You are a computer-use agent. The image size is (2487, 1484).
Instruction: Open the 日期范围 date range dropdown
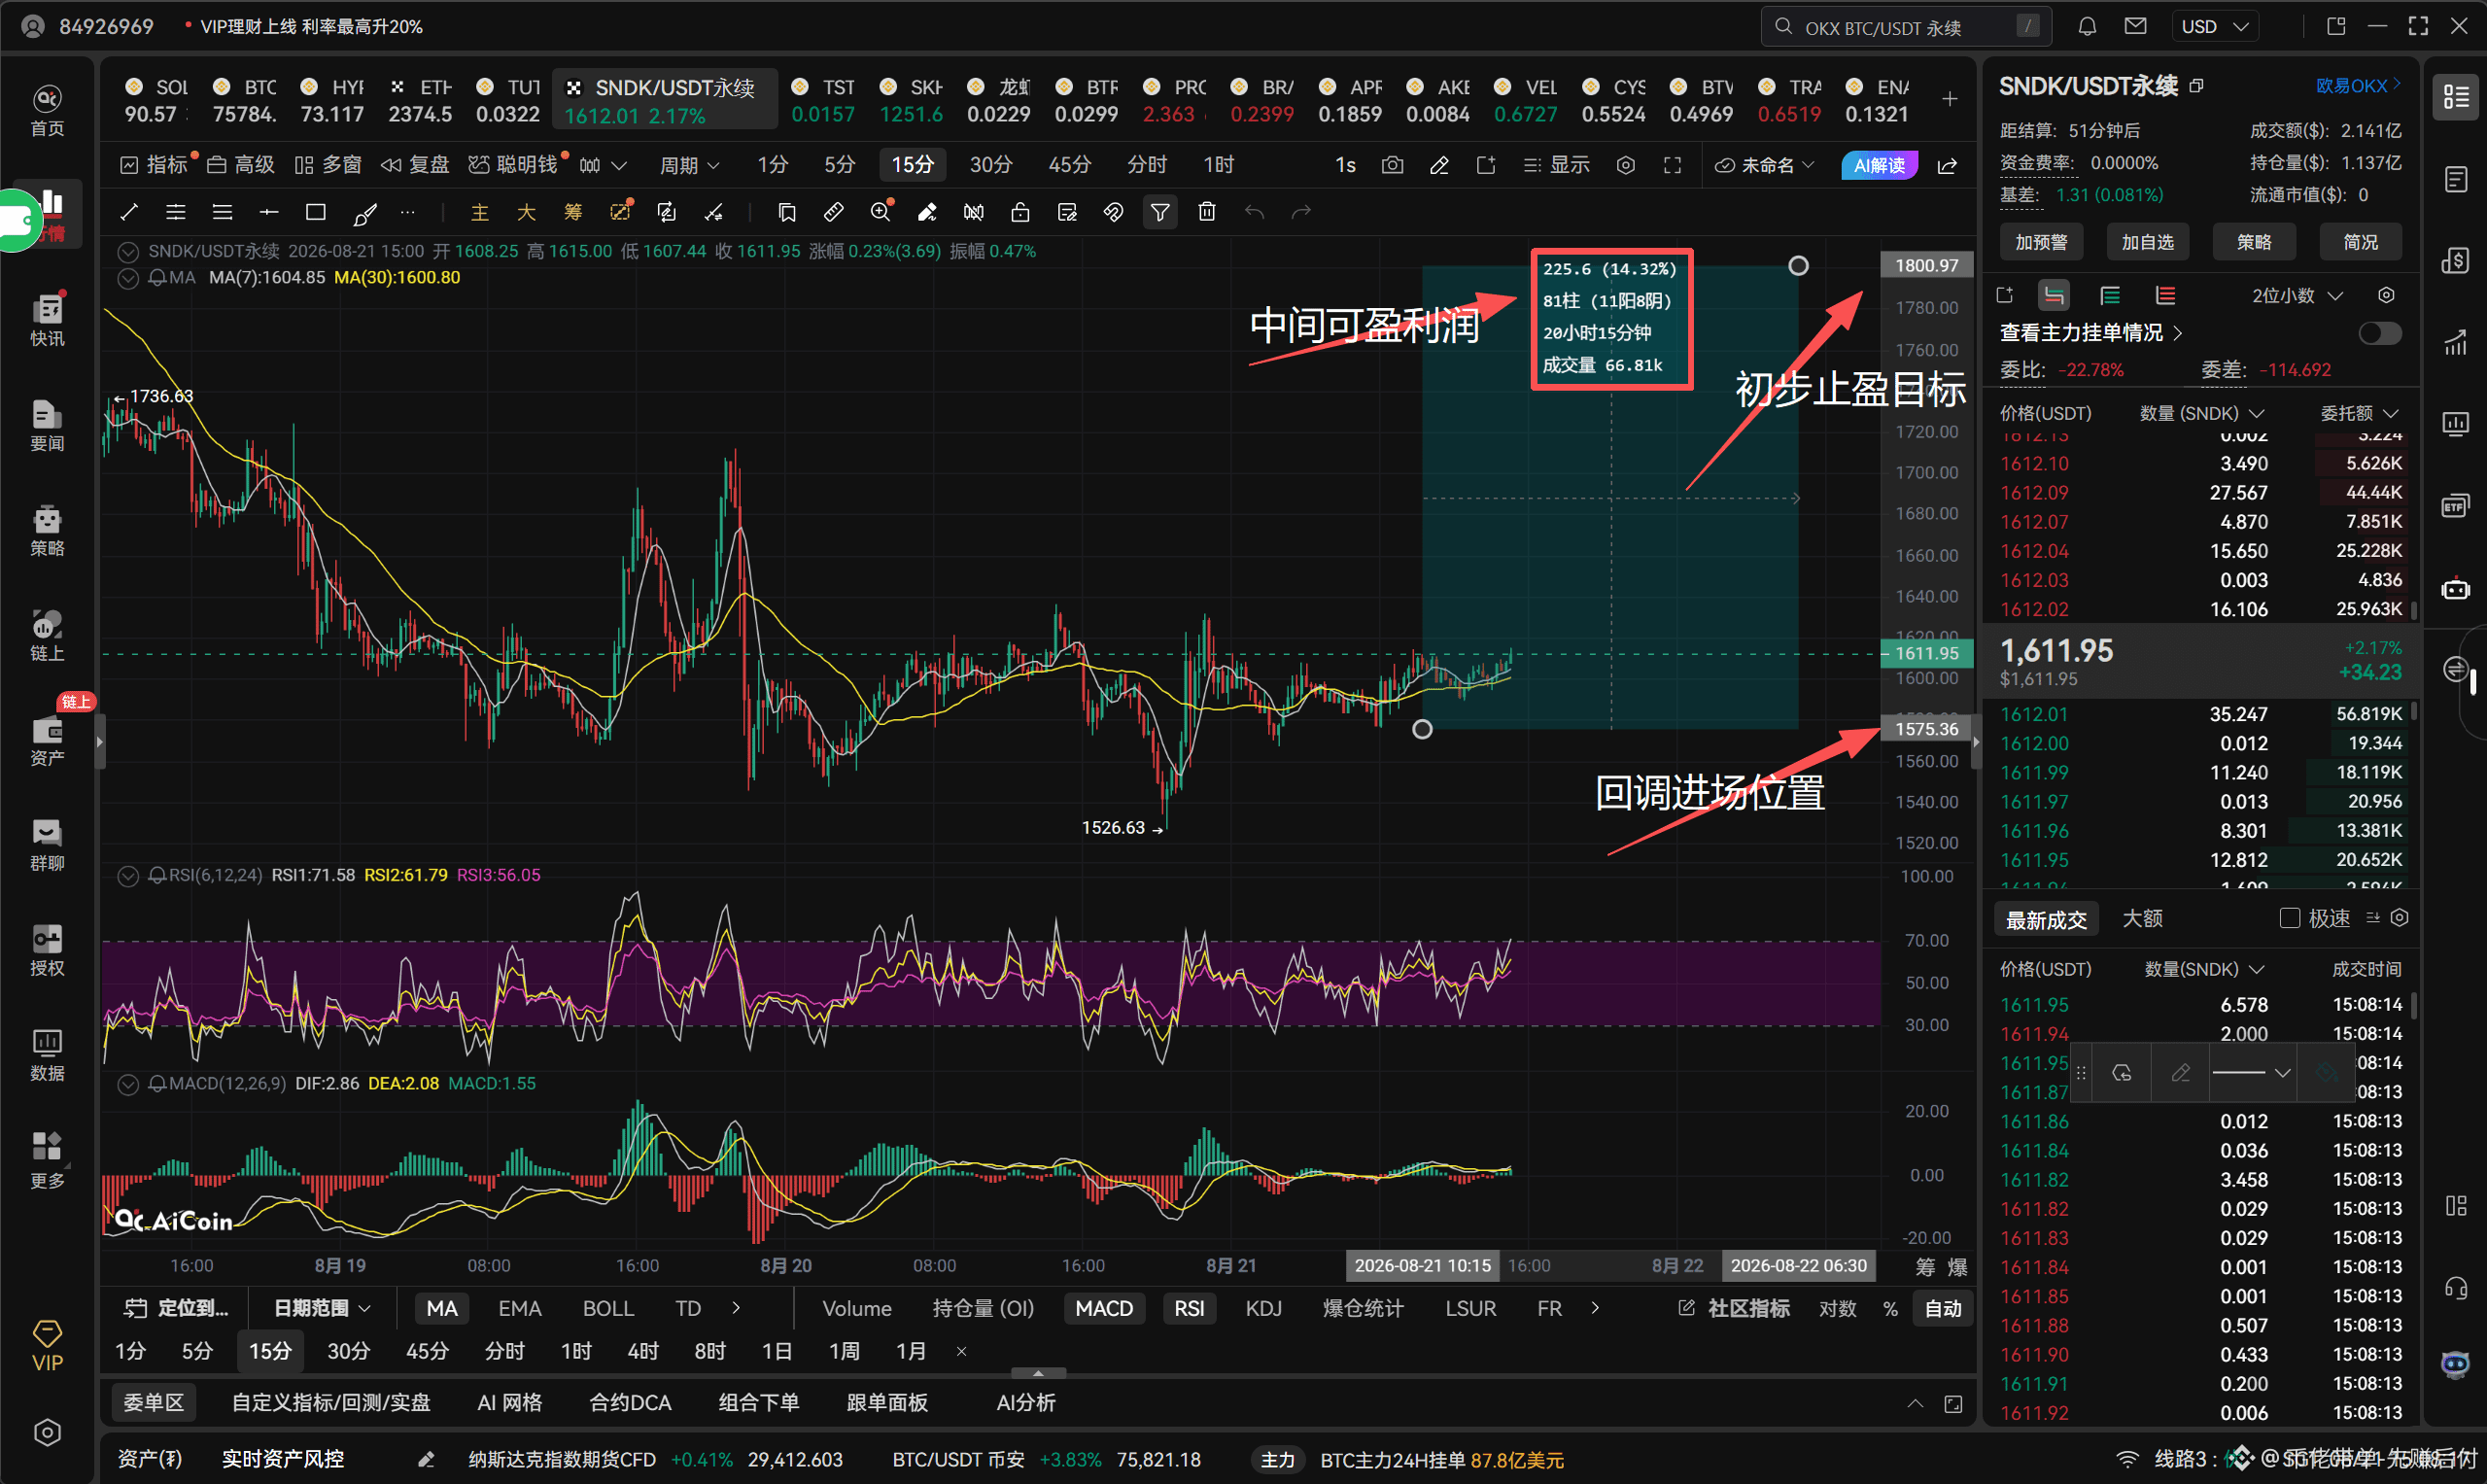[322, 1309]
